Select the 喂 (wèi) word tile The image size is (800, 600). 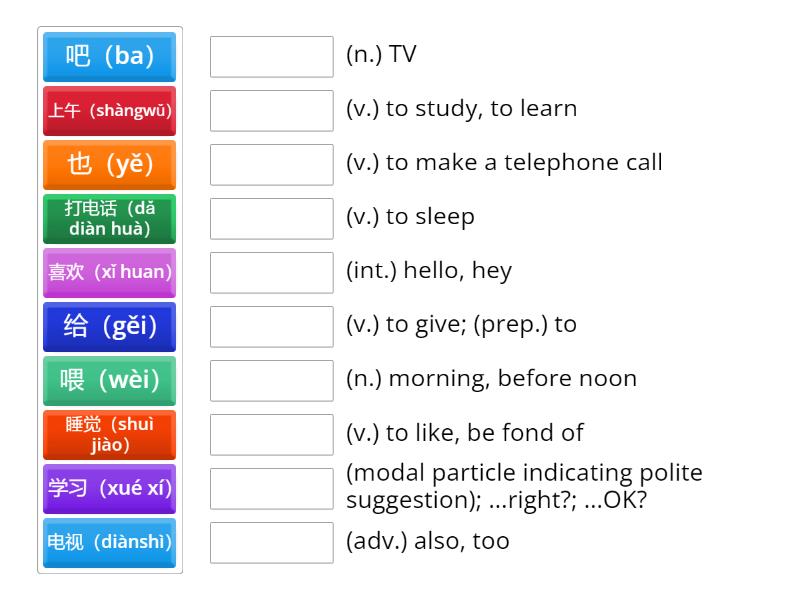click(x=109, y=380)
